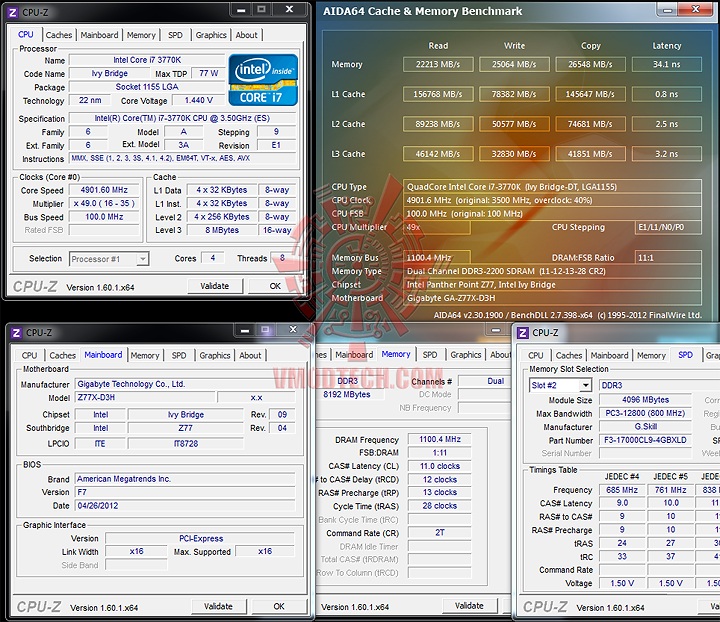Click the PCI-Express graphic interface version field

tap(200, 538)
